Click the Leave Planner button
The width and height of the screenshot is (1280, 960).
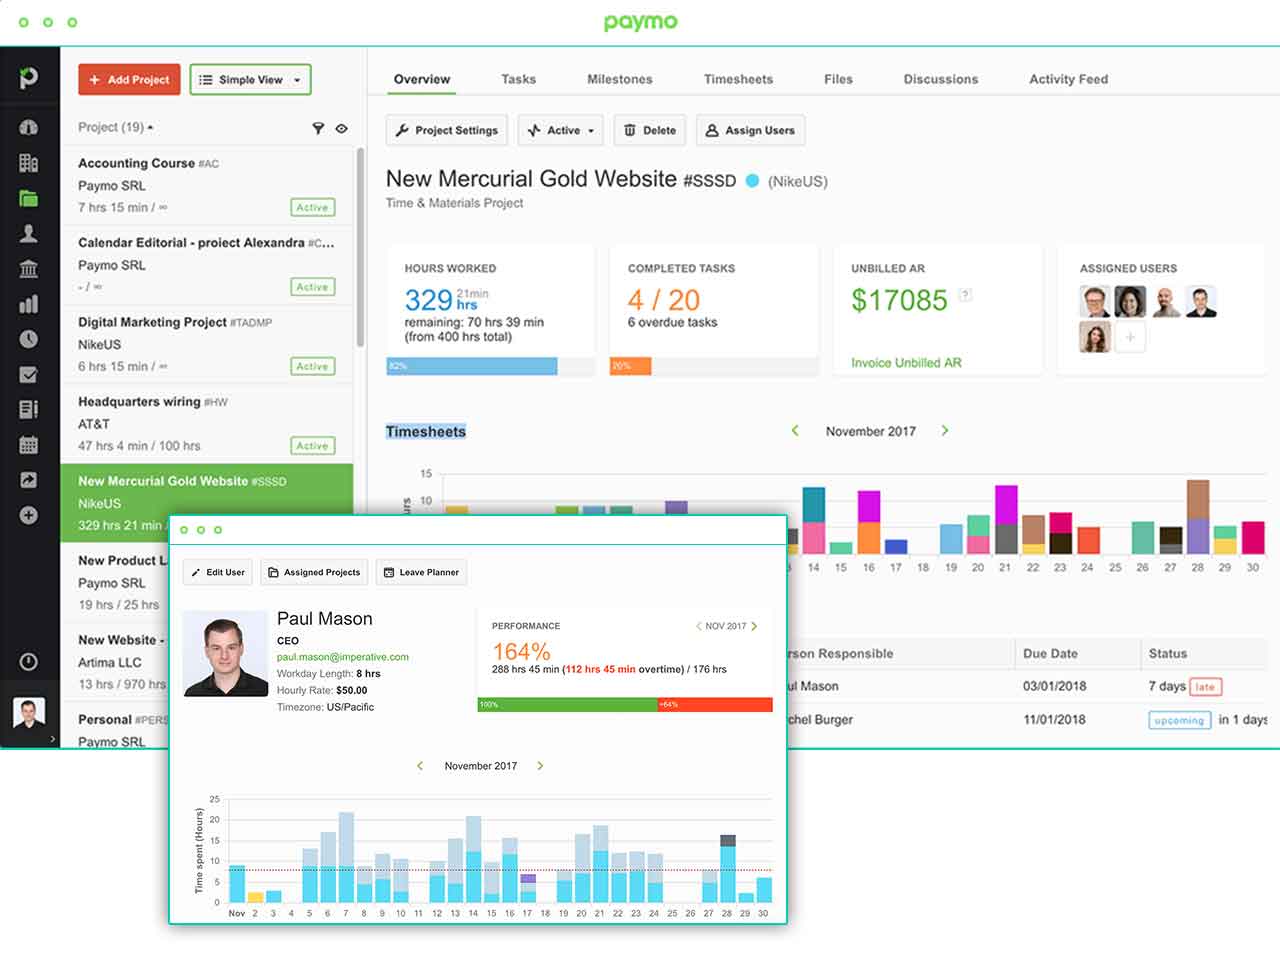point(421,572)
